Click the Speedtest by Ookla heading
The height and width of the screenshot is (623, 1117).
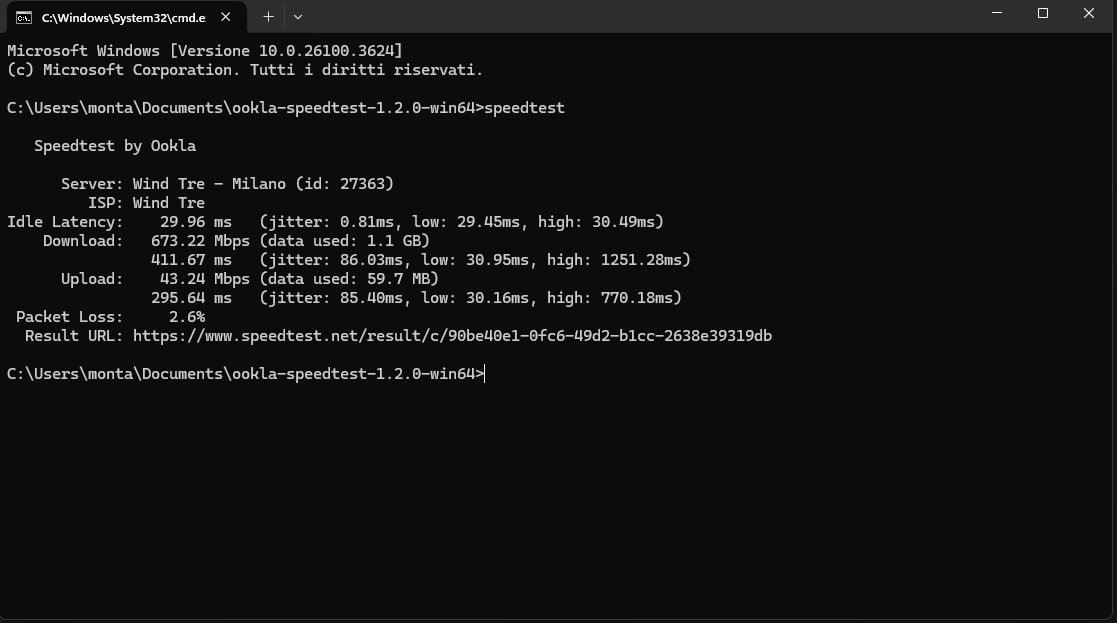[115, 146]
